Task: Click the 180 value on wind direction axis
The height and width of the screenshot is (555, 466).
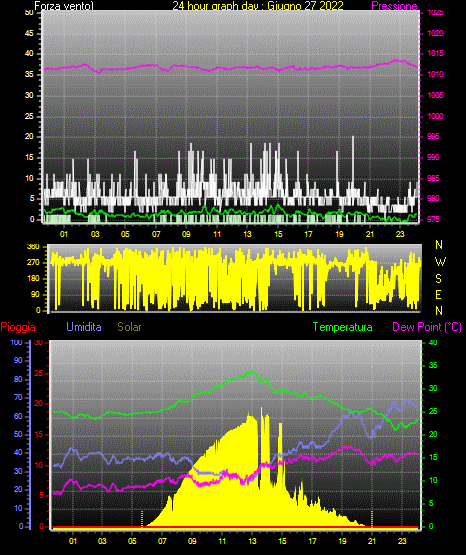Action: pos(33,279)
